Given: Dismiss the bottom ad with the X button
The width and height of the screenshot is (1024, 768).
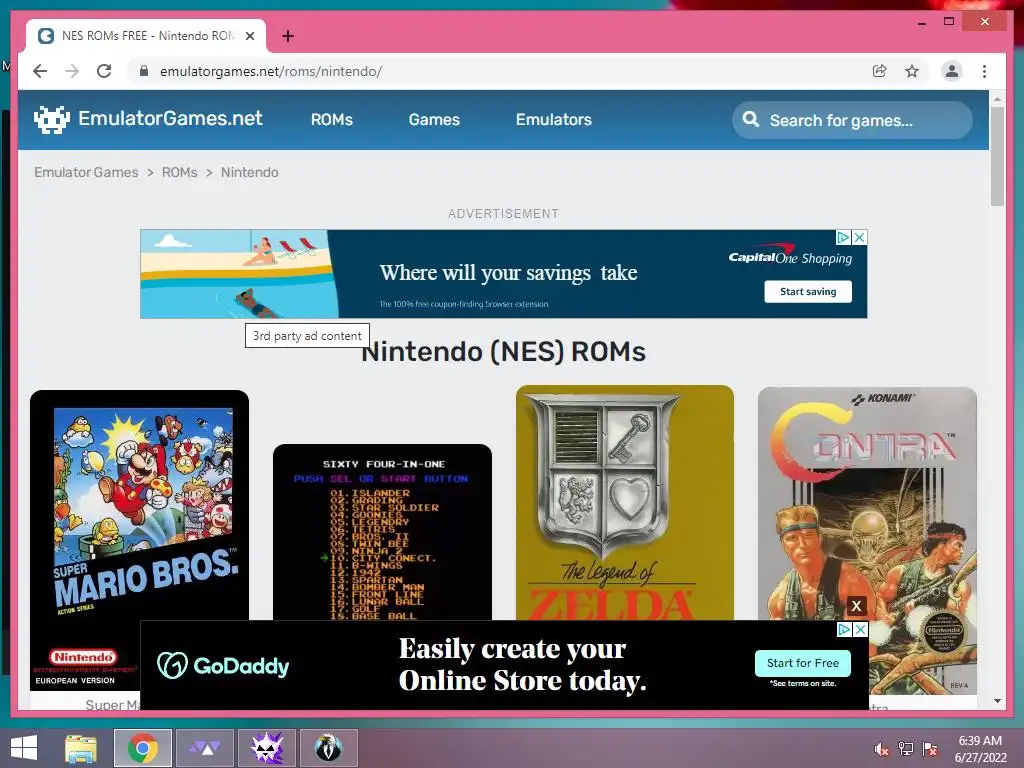Looking at the screenshot, I should point(856,606).
